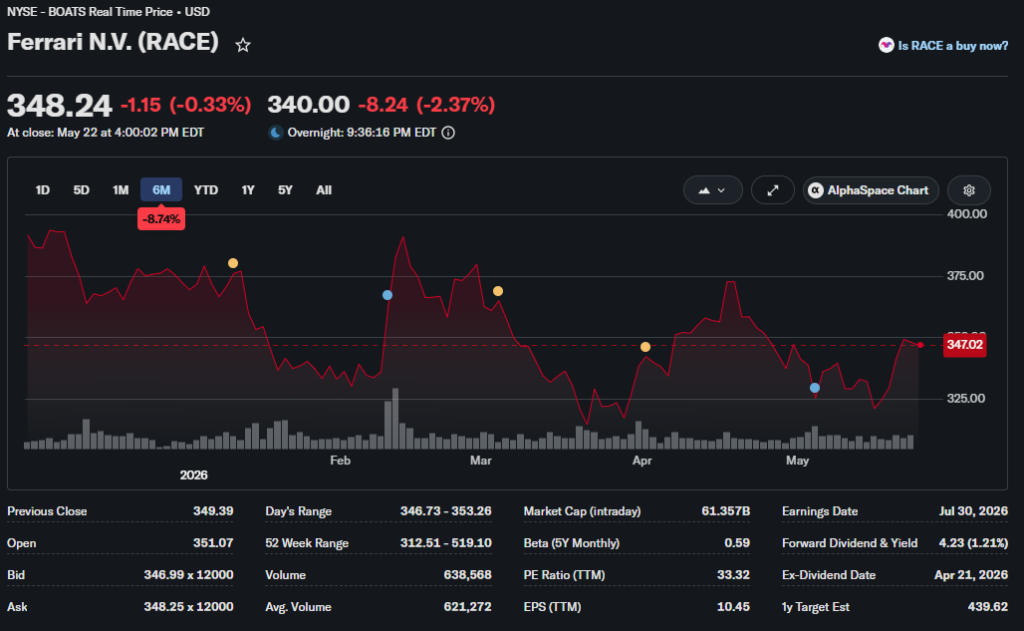1024x631 pixels.
Task: Click the Bid value 346.99 x 12000
Action: [x=189, y=575]
